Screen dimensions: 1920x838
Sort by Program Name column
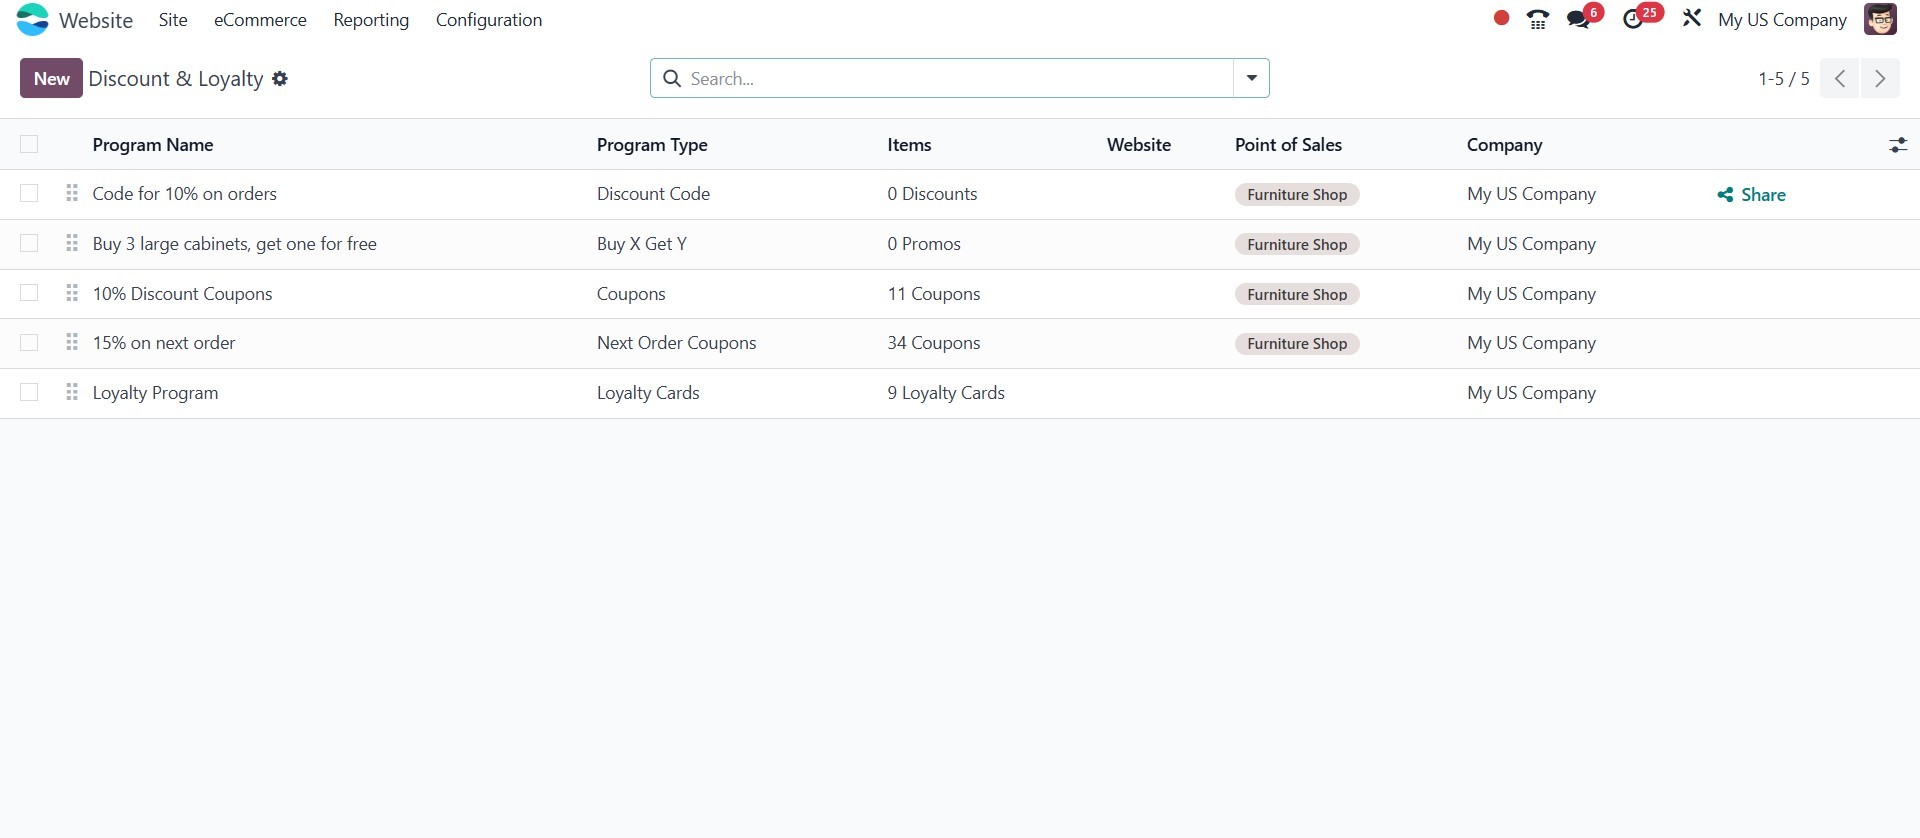click(153, 145)
